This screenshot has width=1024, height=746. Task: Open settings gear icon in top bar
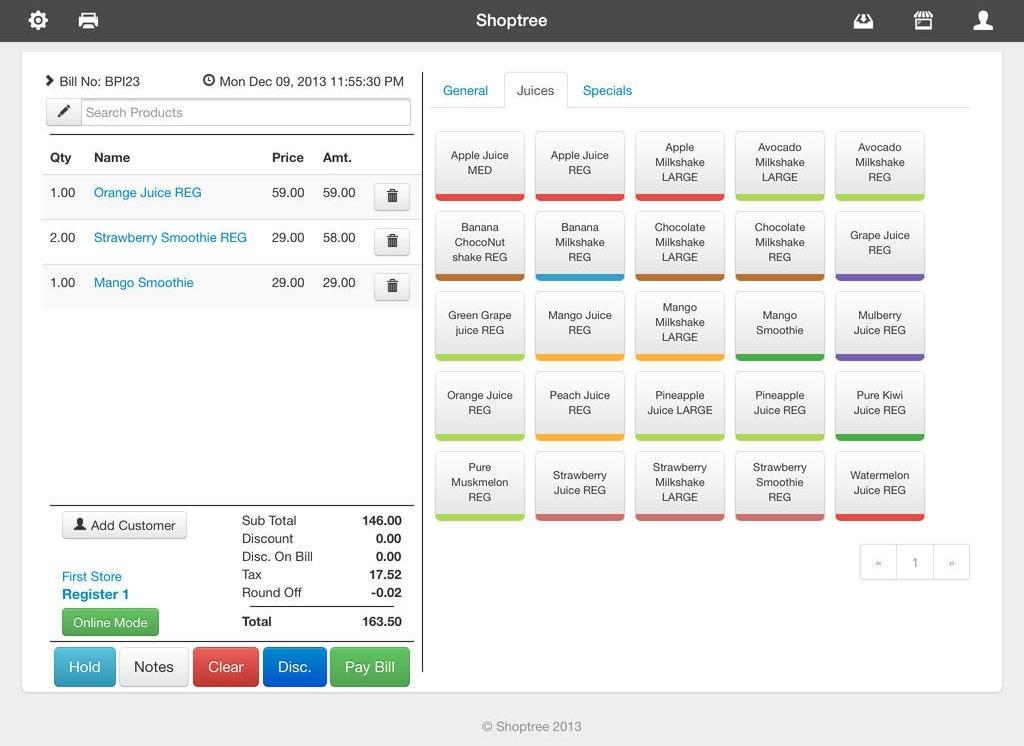click(x=38, y=20)
